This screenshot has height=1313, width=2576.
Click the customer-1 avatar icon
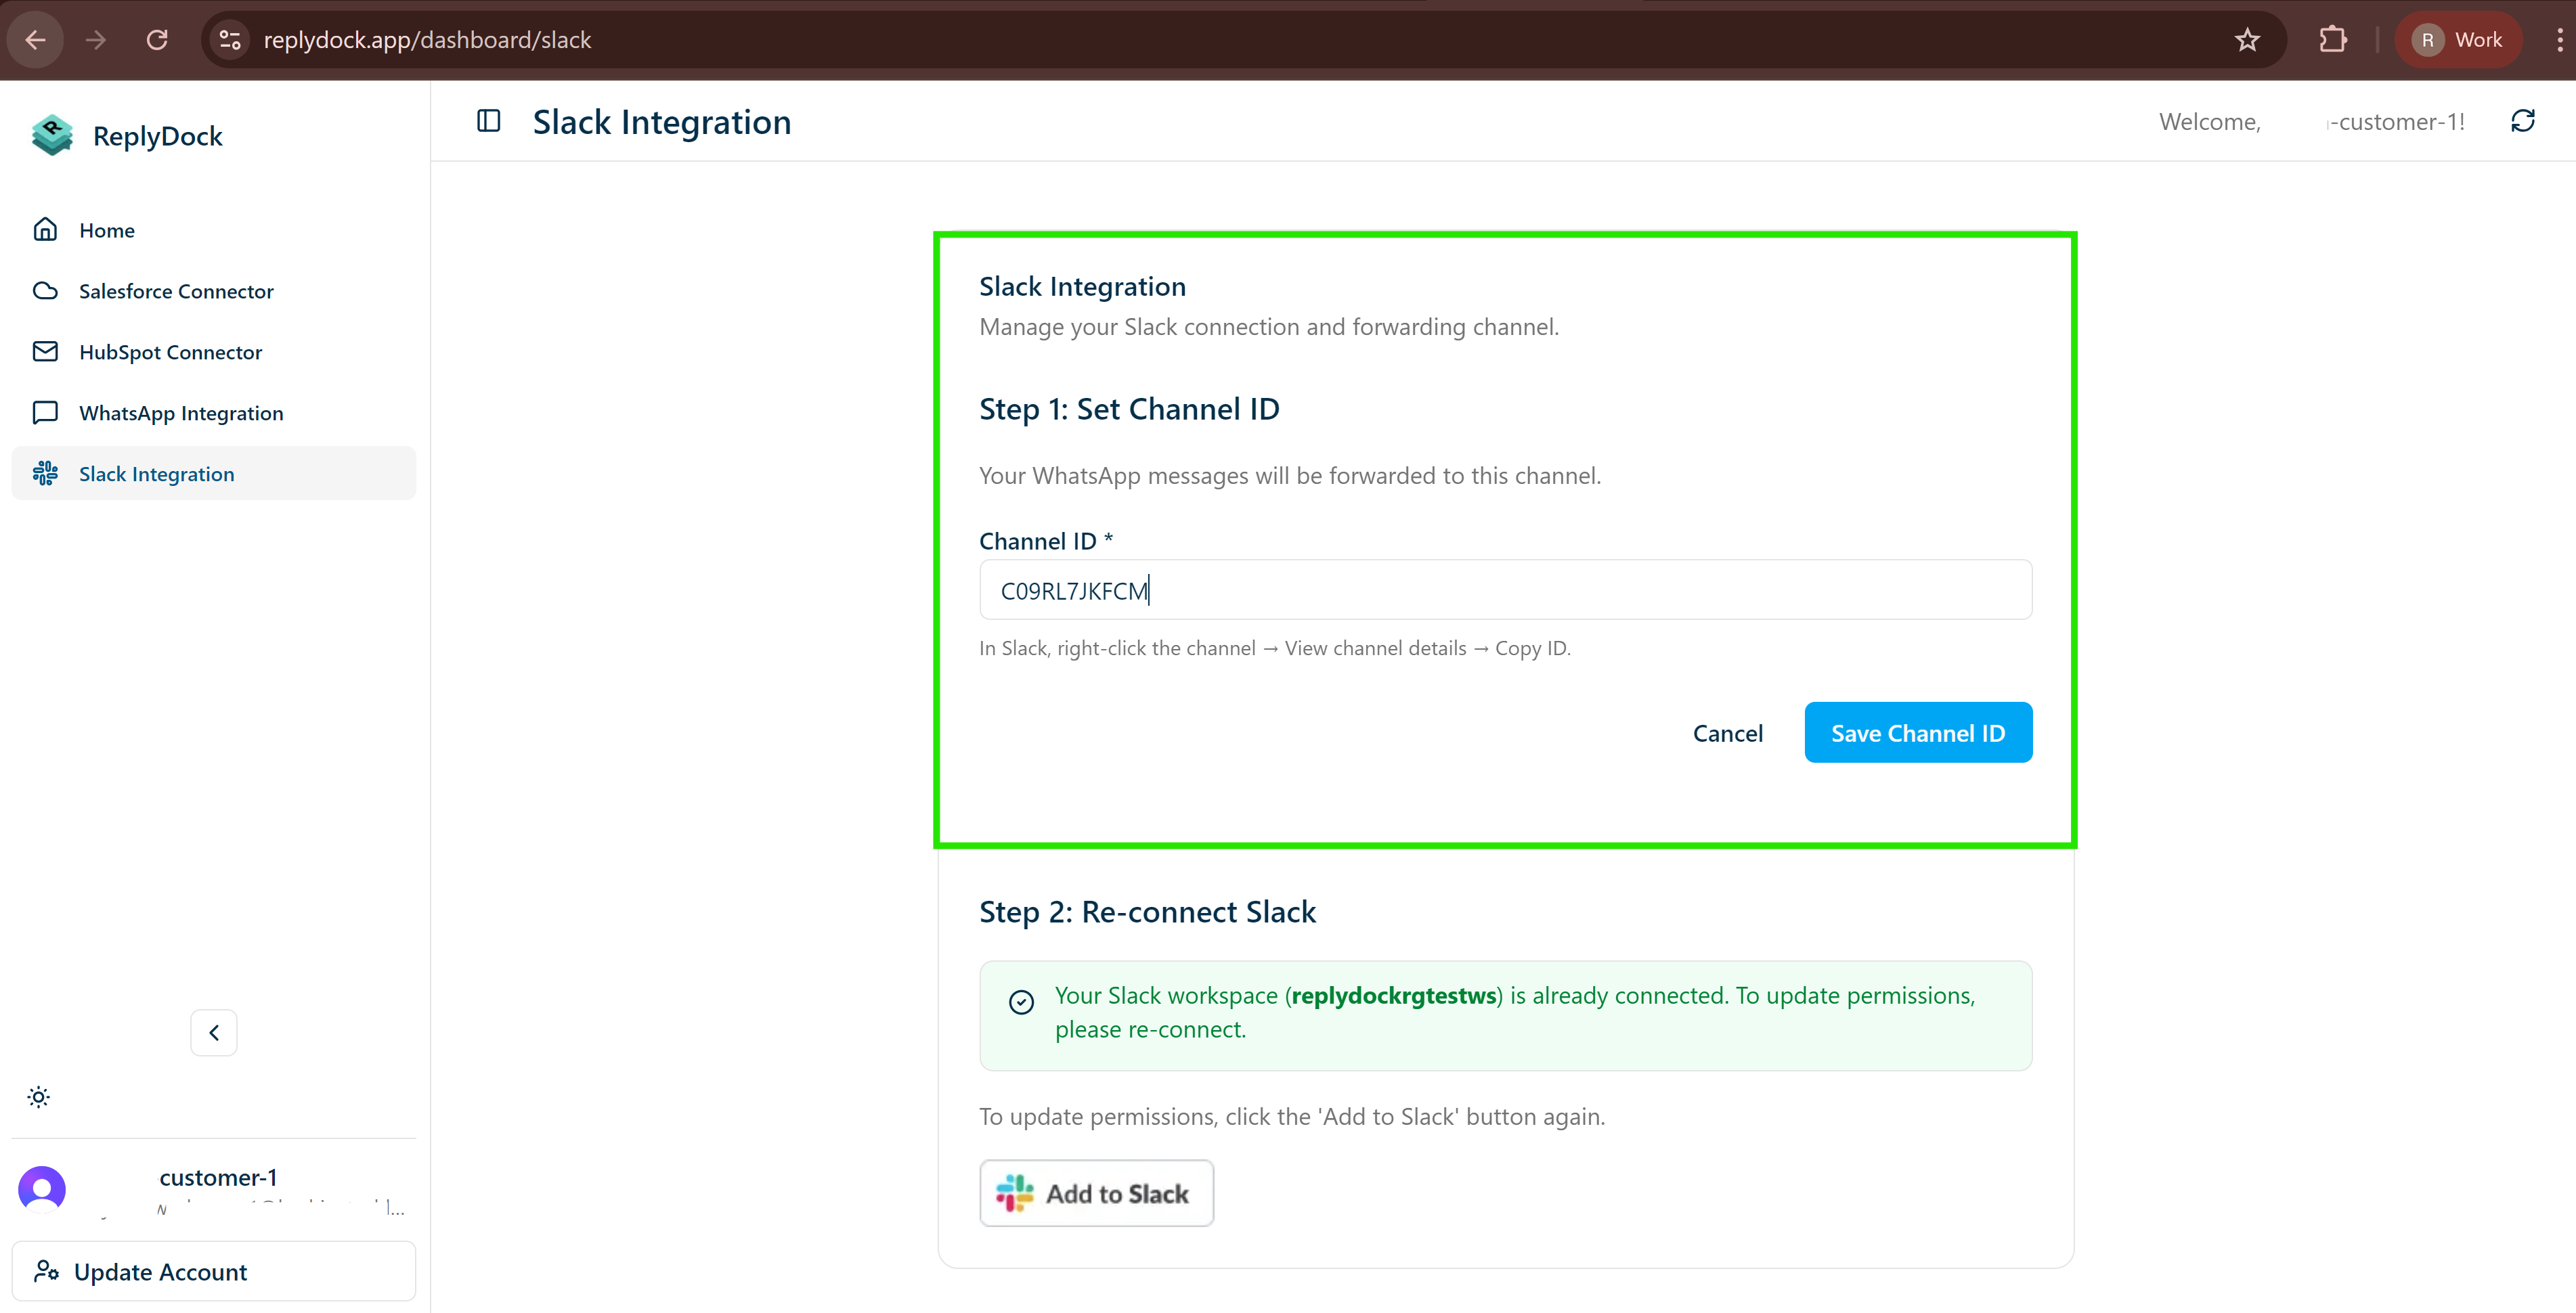click(x=42, y=1188)
